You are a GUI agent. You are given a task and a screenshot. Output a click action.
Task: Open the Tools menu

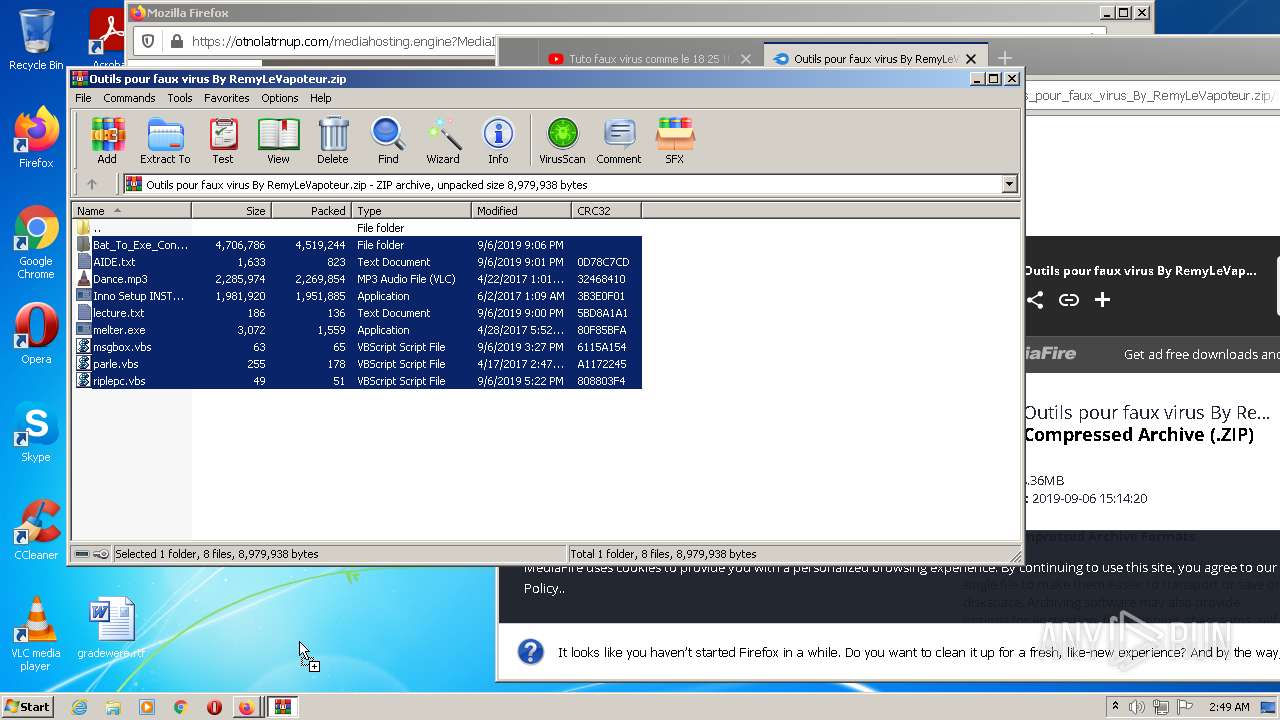click(x=180, y=98)
